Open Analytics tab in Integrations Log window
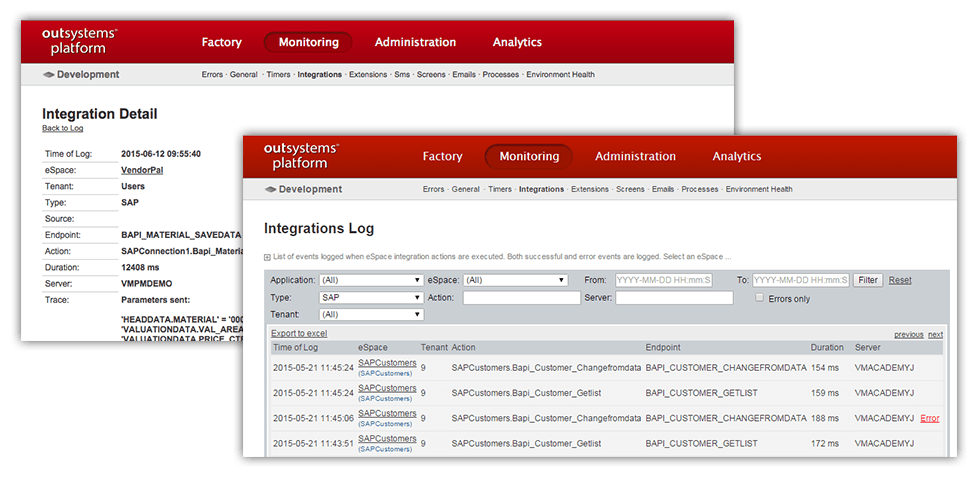Screen dimensions: 980x479 click(737, 156)
